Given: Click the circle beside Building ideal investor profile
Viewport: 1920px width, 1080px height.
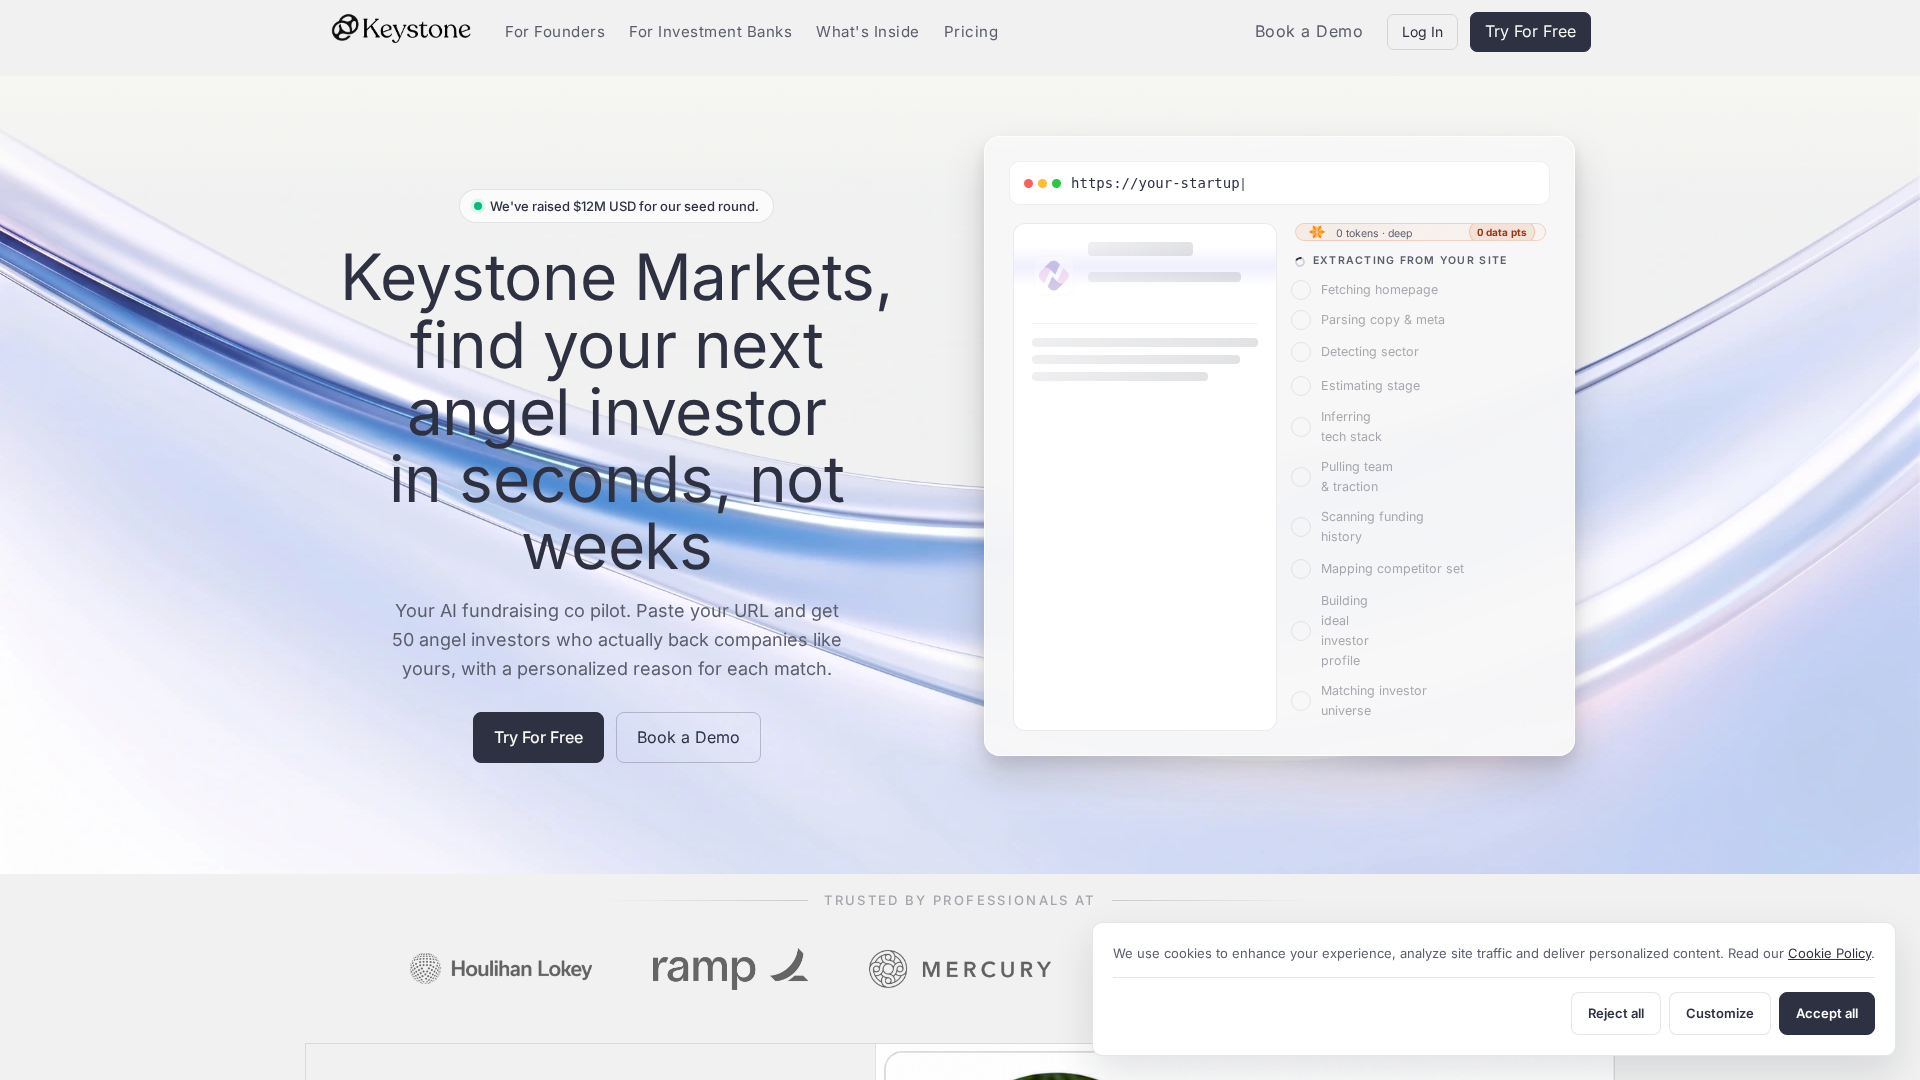Looking at the screenshot, I should coord(1301,631).
